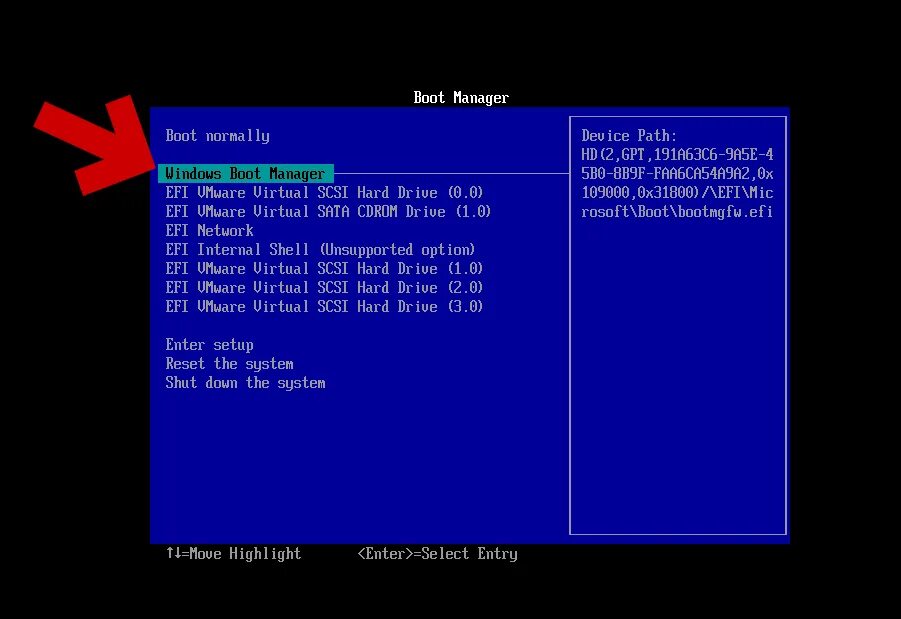Click the "↑↓=Move Highlight" hint text
The width and height of the screenshot is (901, 619).
point(233,553)
